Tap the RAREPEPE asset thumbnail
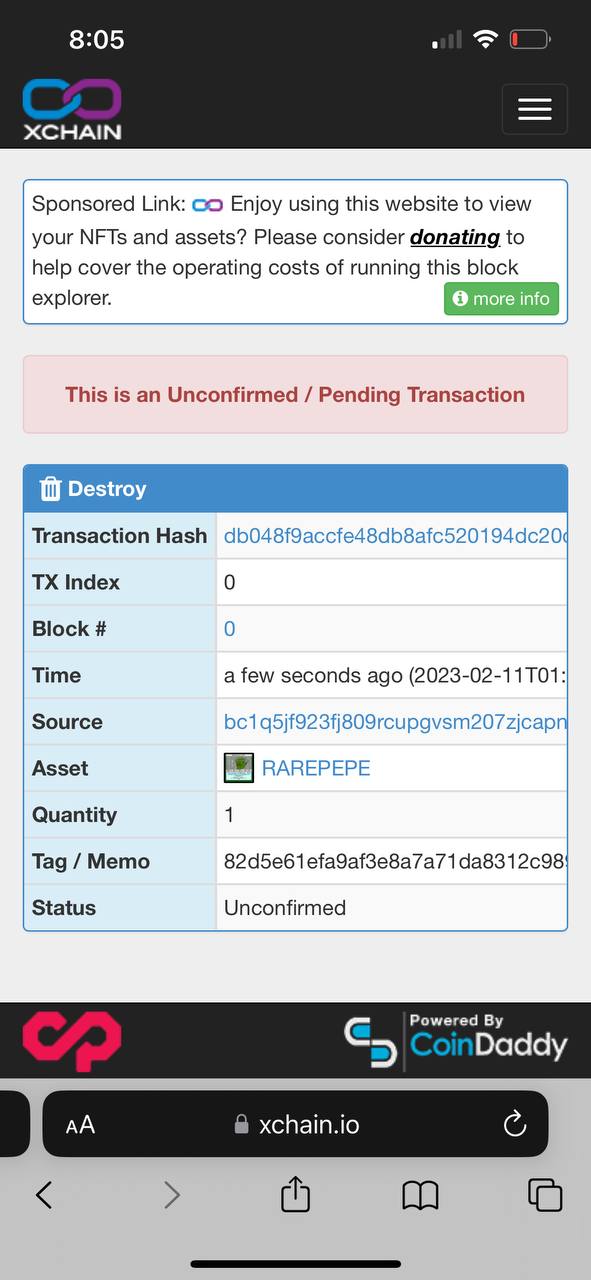 coord(238,768)
